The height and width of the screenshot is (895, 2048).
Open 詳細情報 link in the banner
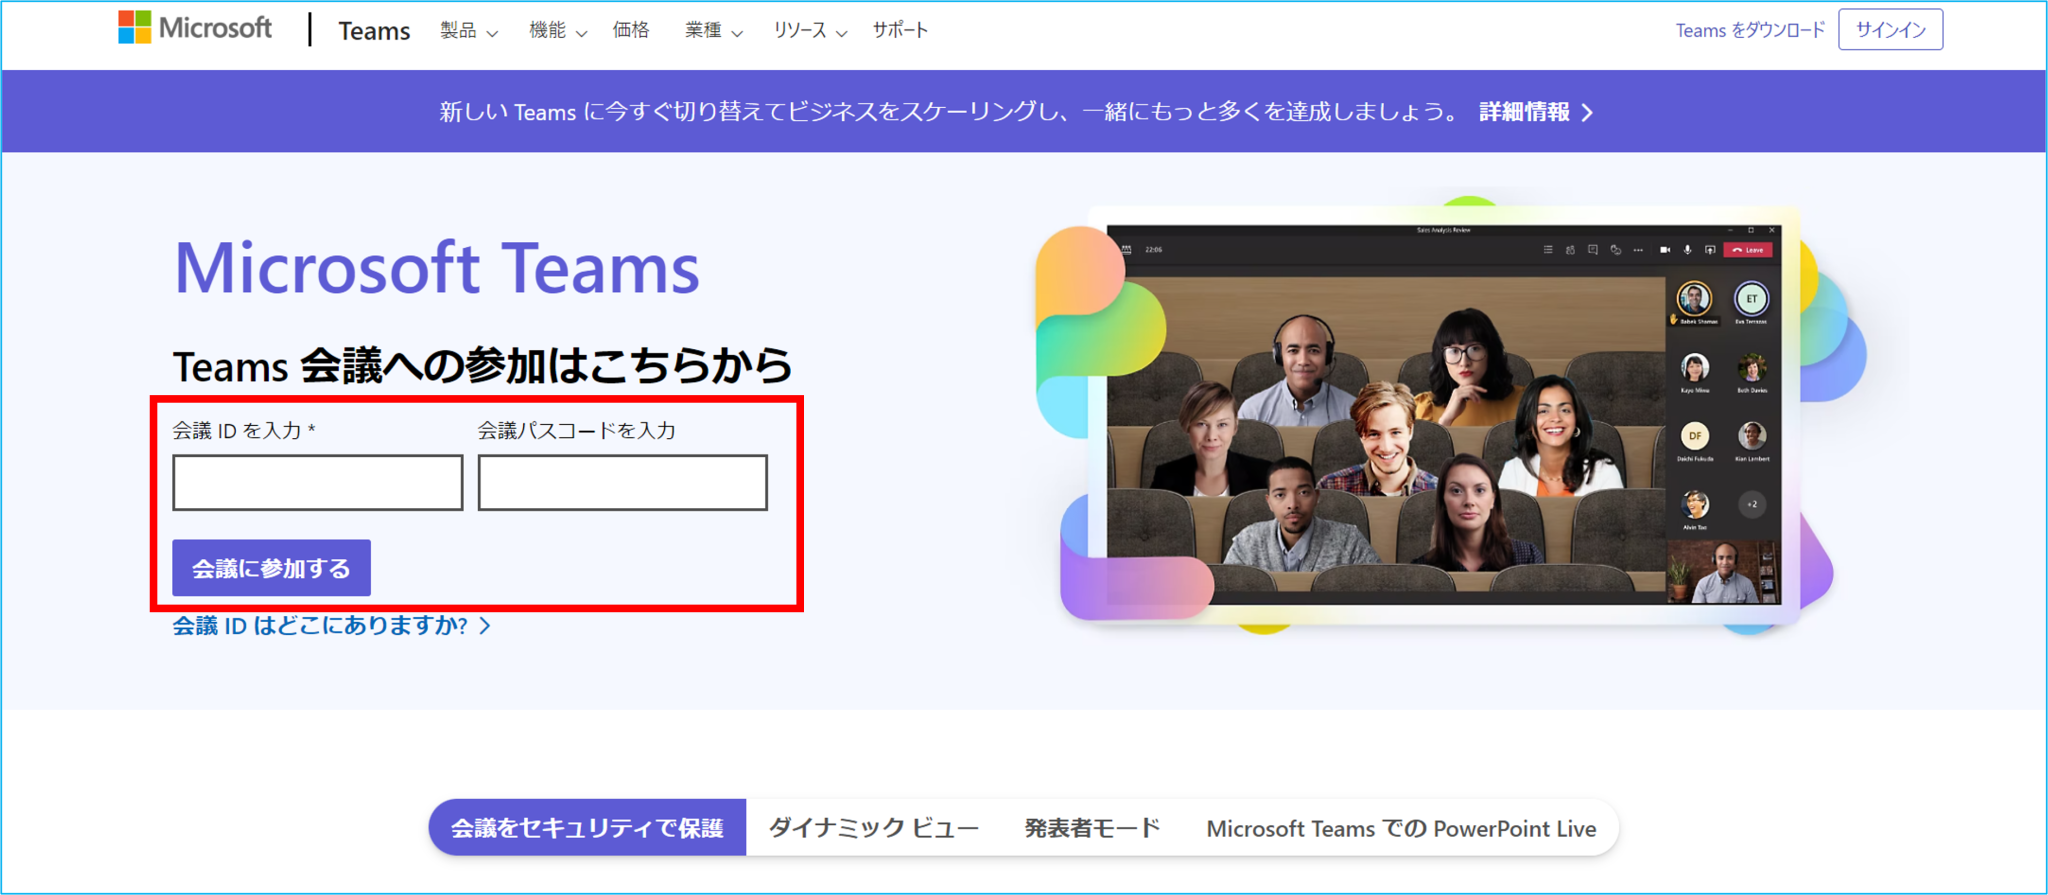(x=1536, y=112)
